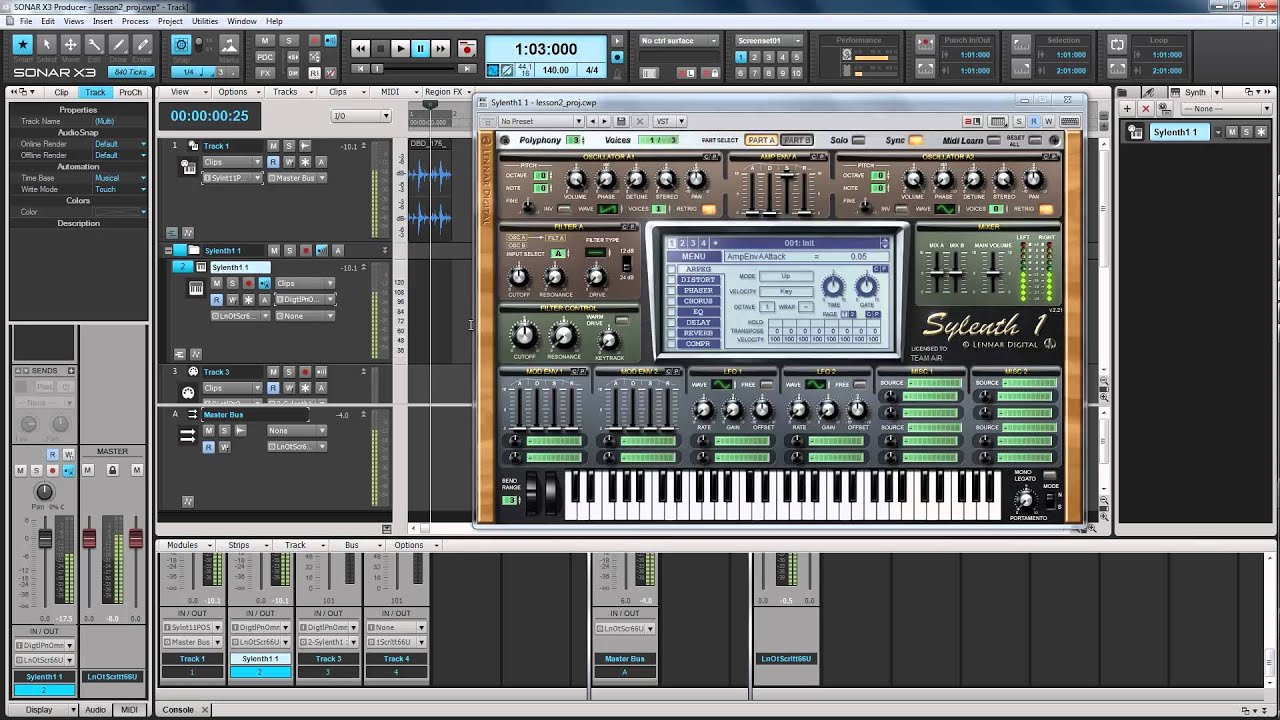Open the Online Render Default dropdown
The width and height of the screenshot is (1280, 720).
[121, 144]
